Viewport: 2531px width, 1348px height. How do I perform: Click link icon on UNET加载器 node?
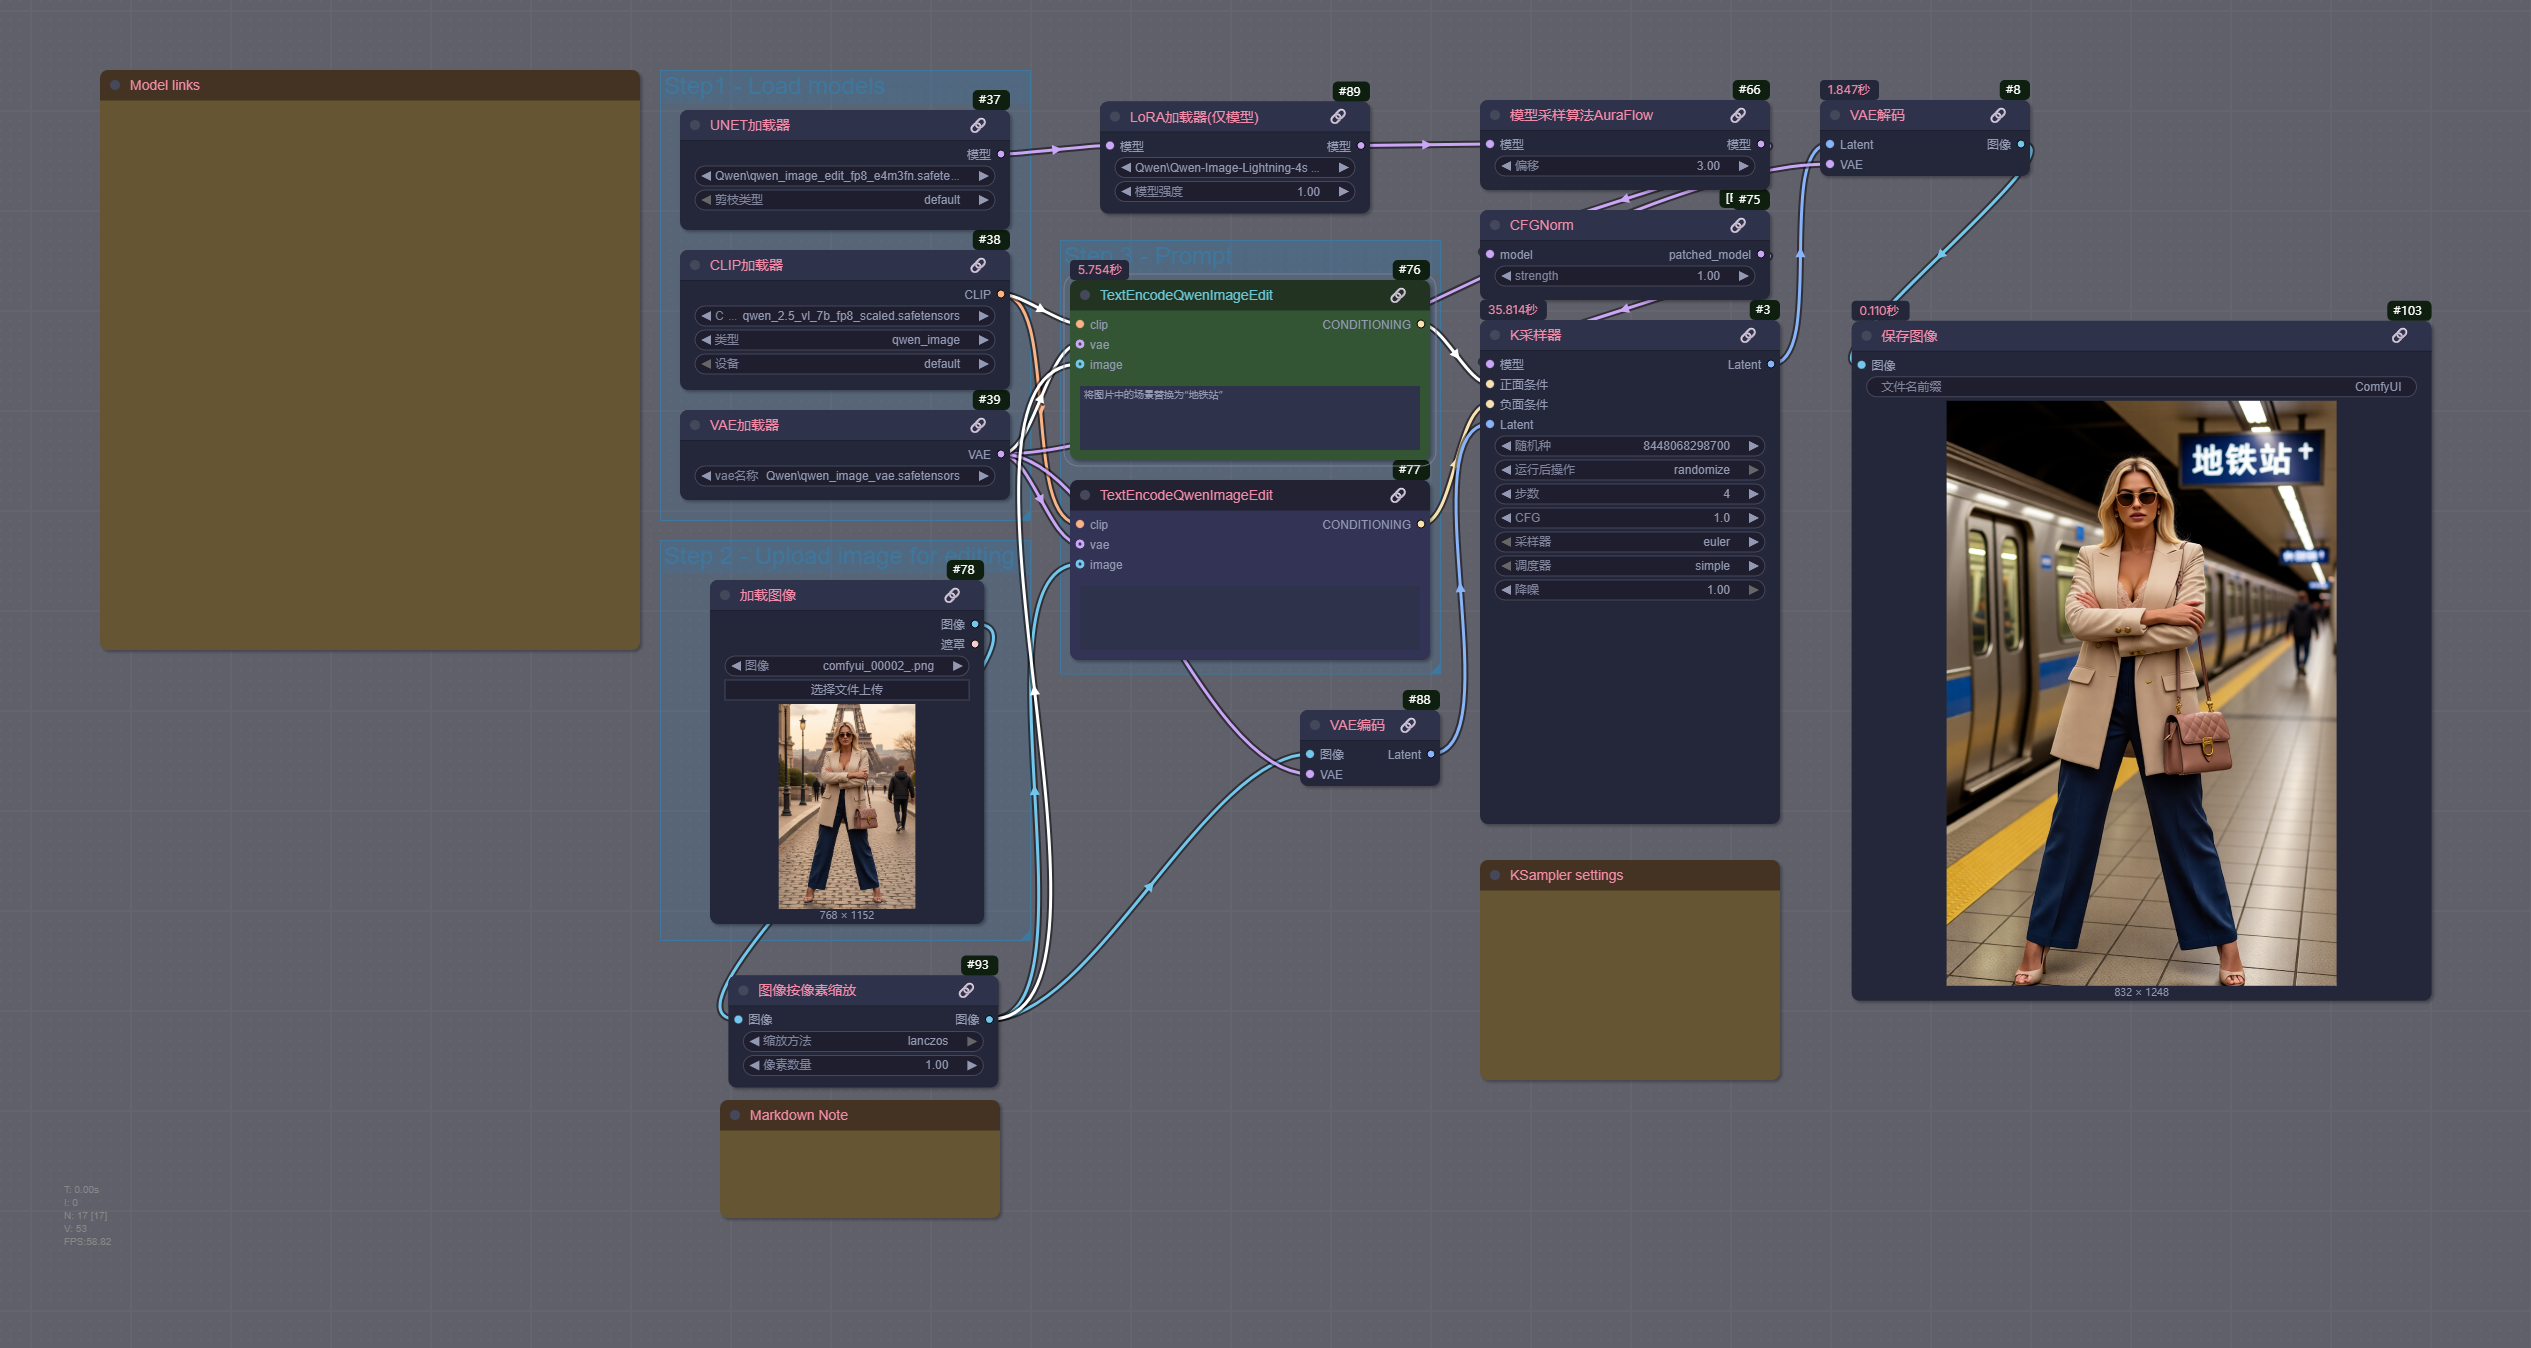point(978,125)
